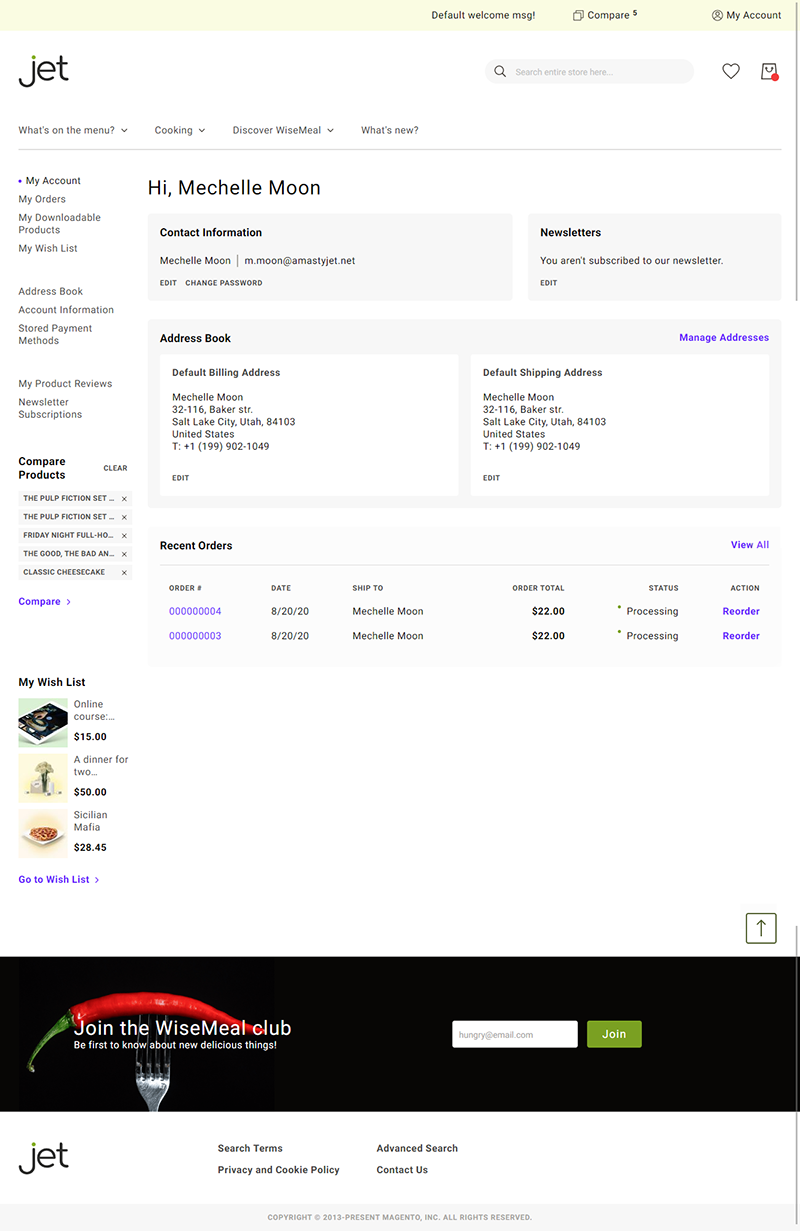Image resolution: width=800 pixels, height=1231 pixels.
Task: Remove Friday Night Full-Ho… from compare list
Action: [124, 536]
